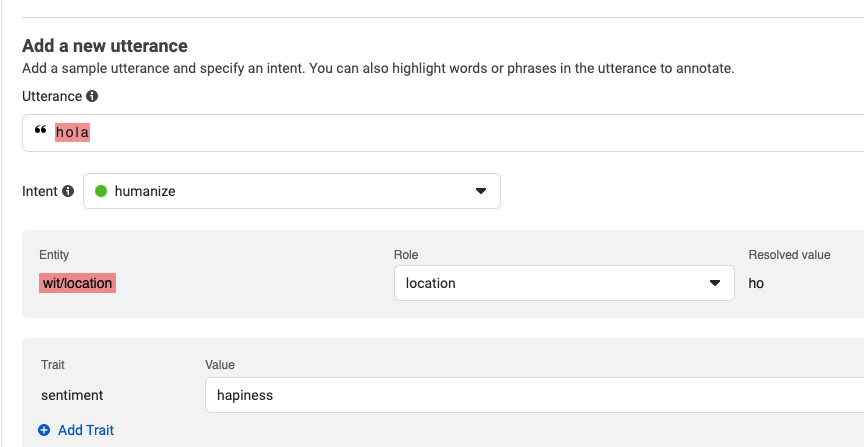Click the green dot beside humanize intent
The image size is (864, 447).
pyautogui.click(x=101, y=191)
